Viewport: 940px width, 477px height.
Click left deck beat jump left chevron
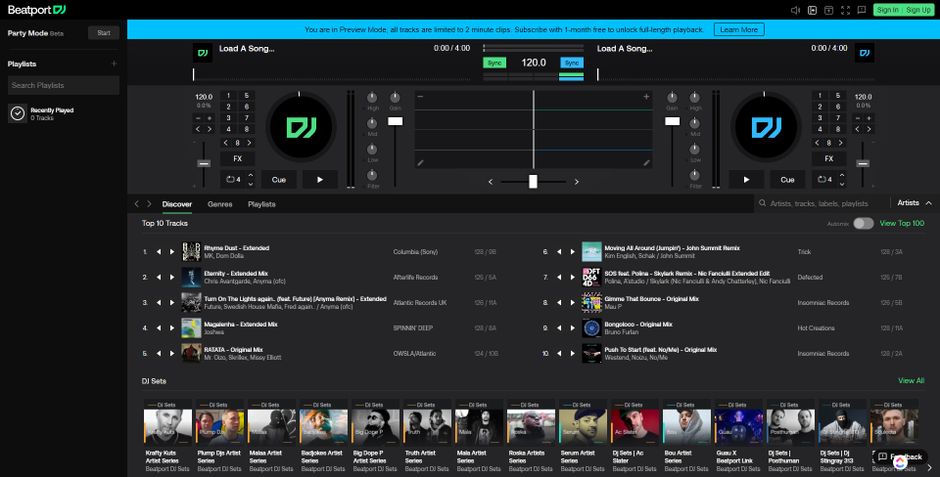(x=225, y=143)
